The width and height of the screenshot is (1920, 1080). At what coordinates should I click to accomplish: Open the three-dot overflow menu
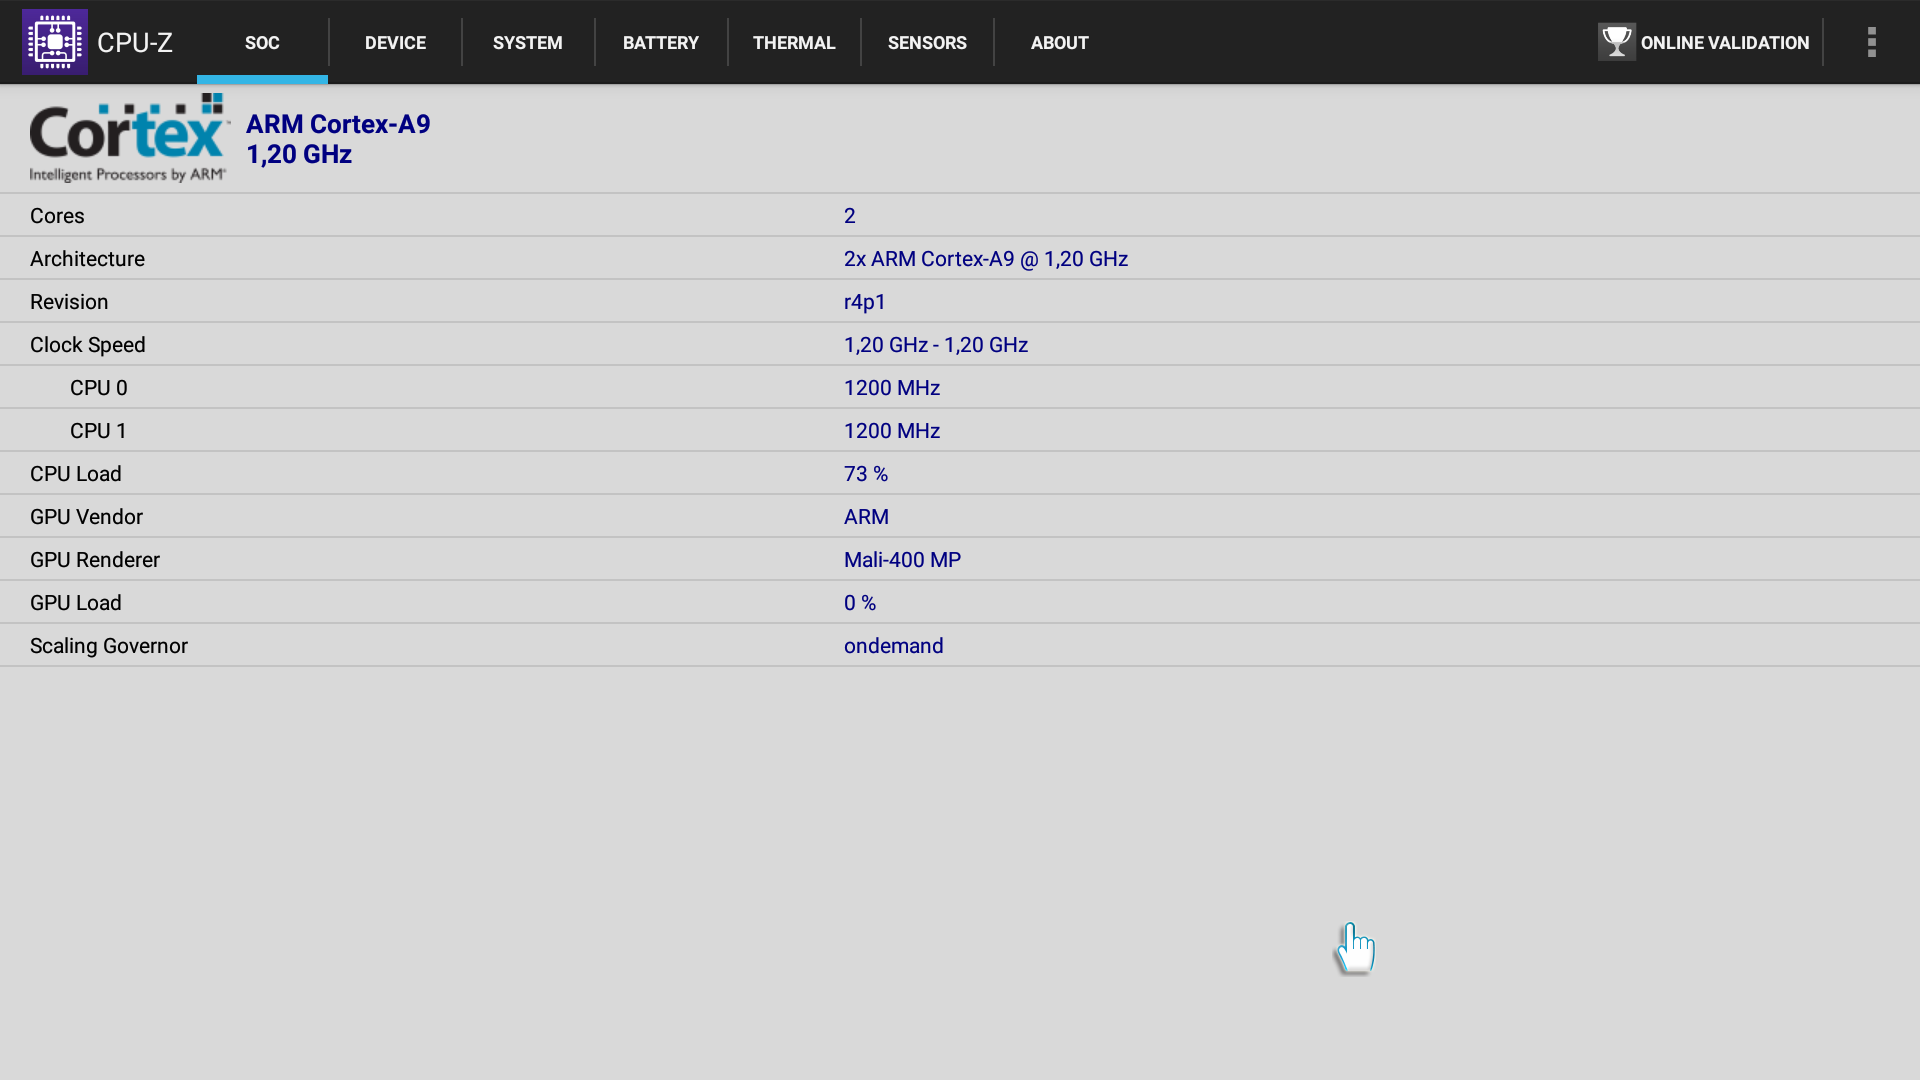(1871, 42)
